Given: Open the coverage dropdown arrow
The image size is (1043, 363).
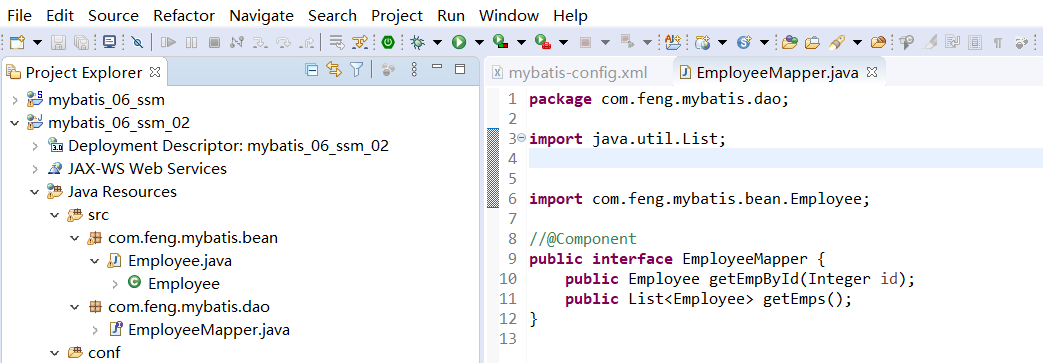Looking at the screenshot, I should [x=521, y=43].
